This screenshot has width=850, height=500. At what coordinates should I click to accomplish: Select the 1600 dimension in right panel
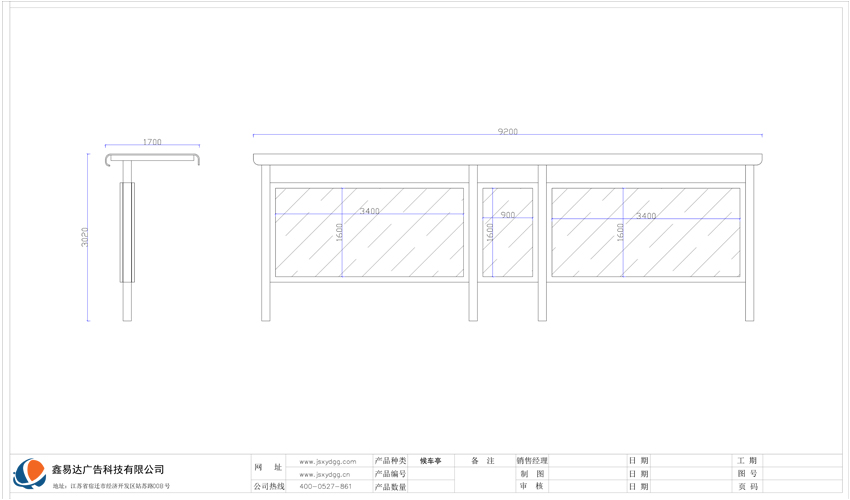click(x=620, y=233)
